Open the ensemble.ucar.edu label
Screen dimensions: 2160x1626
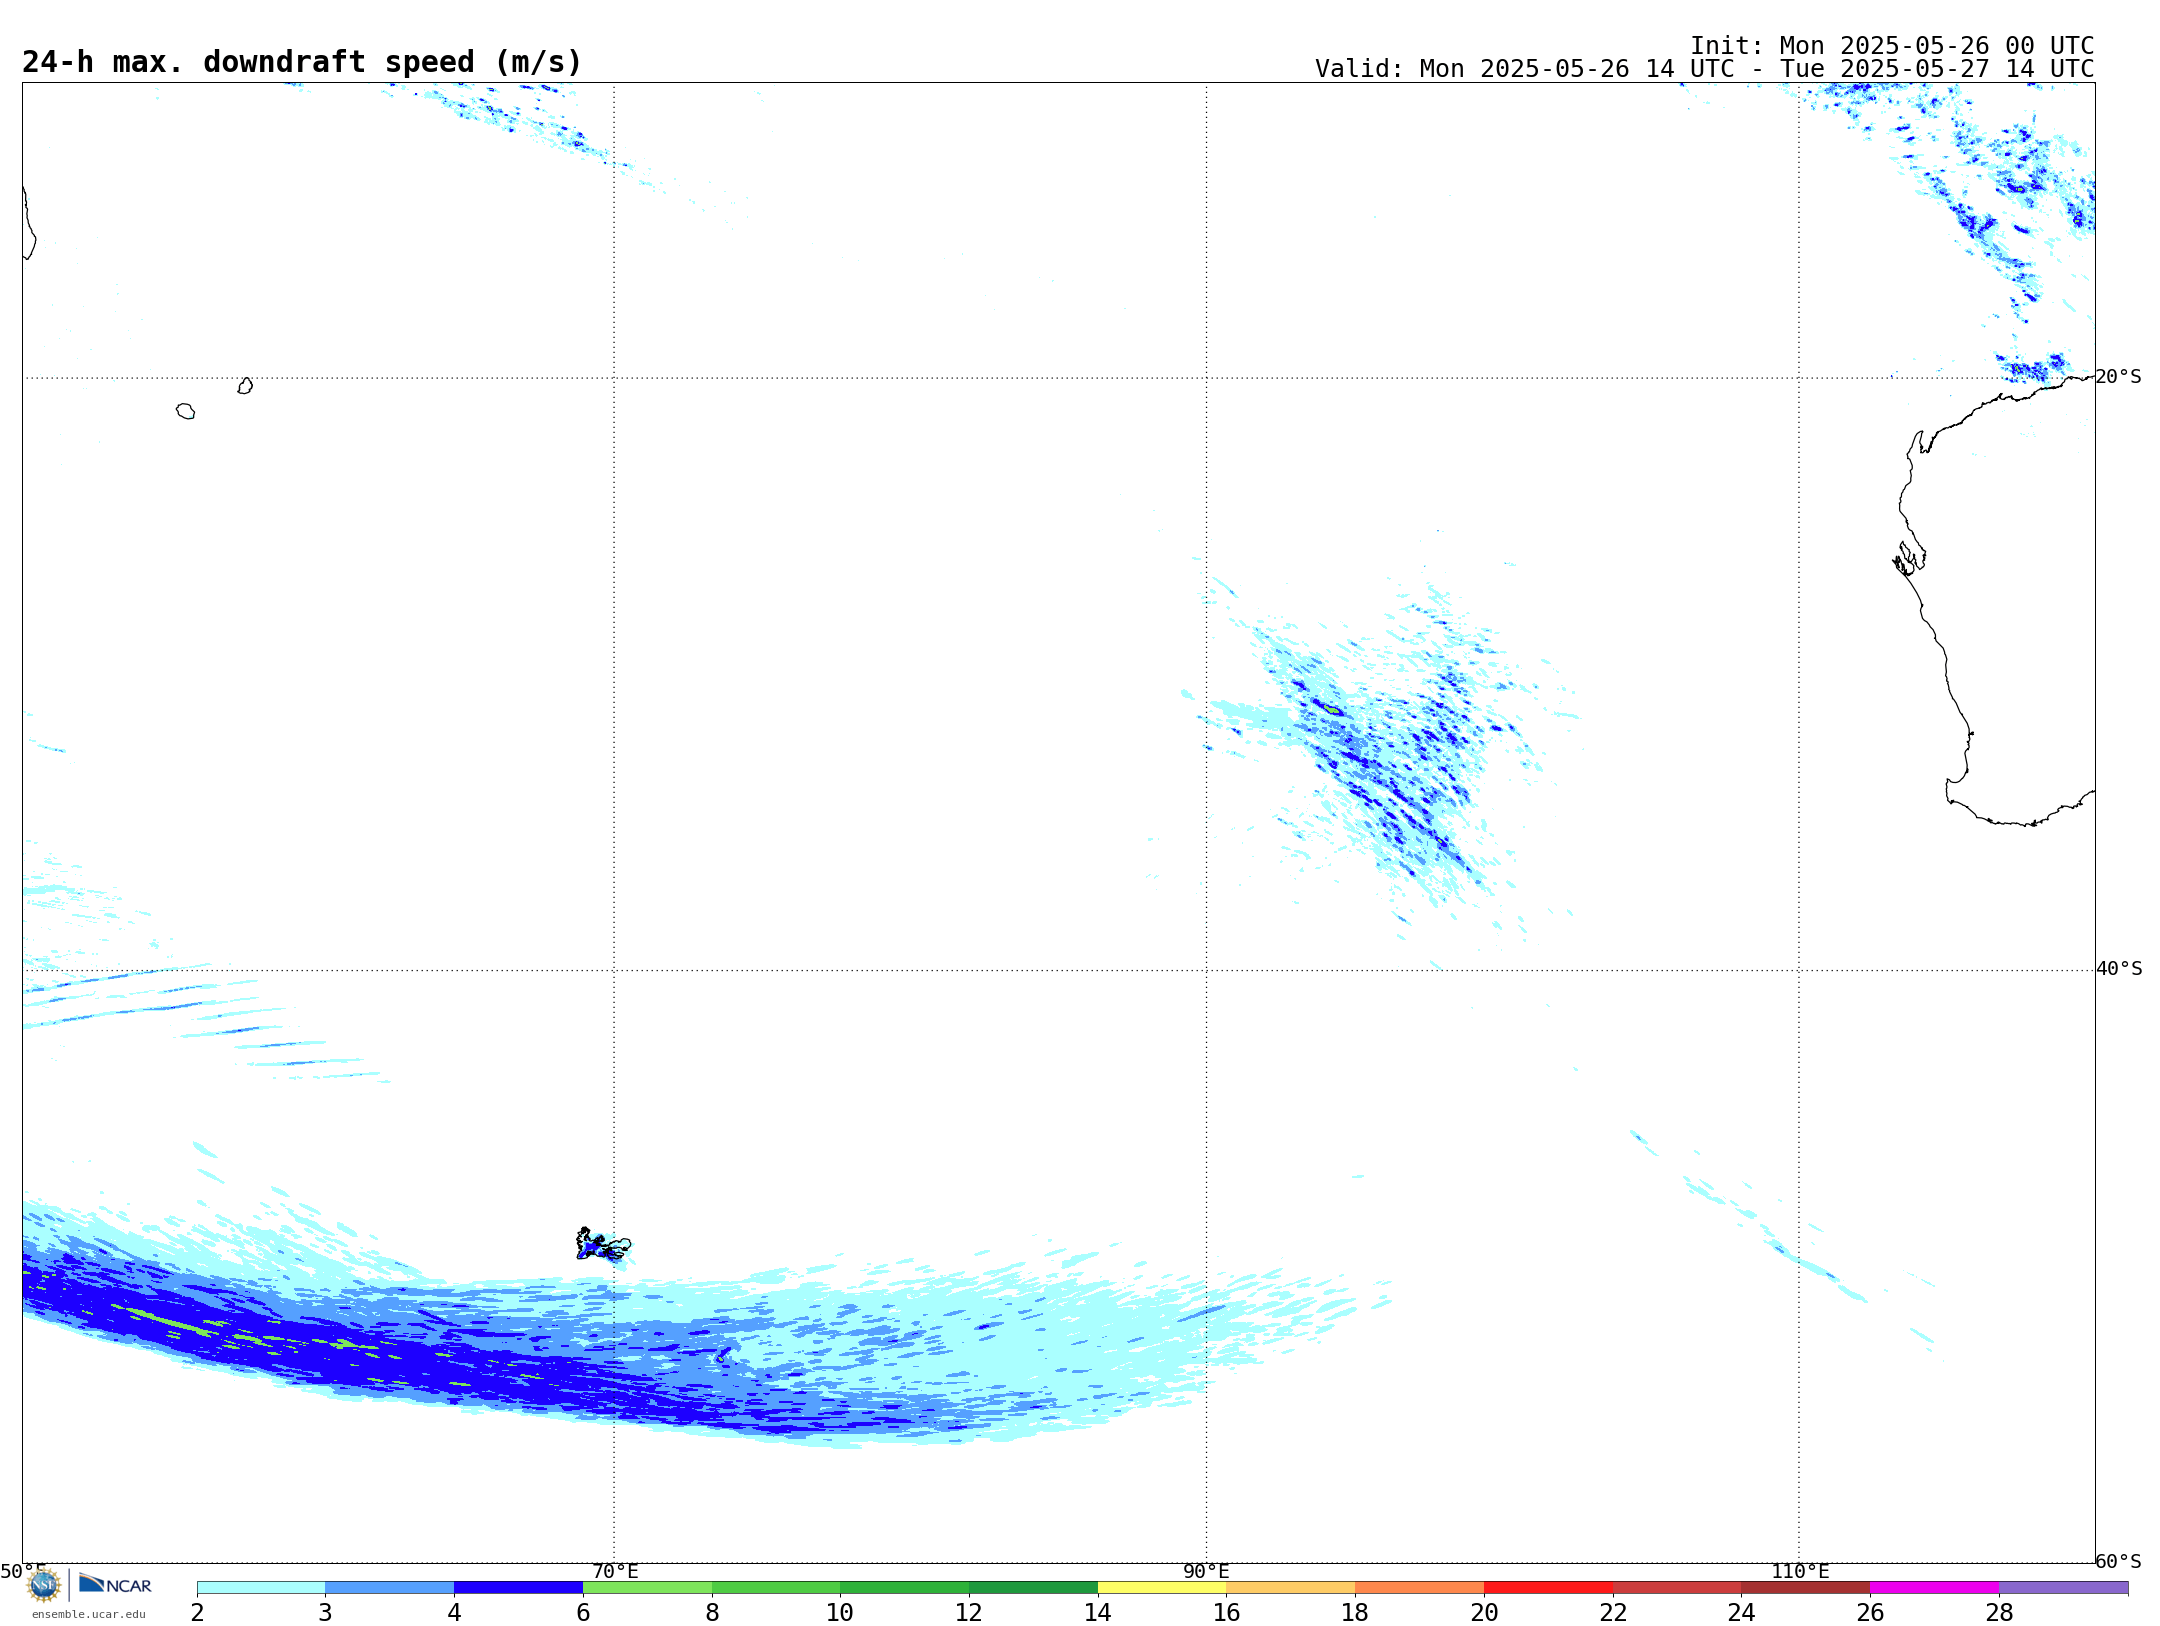click(x=89, y=1614)
